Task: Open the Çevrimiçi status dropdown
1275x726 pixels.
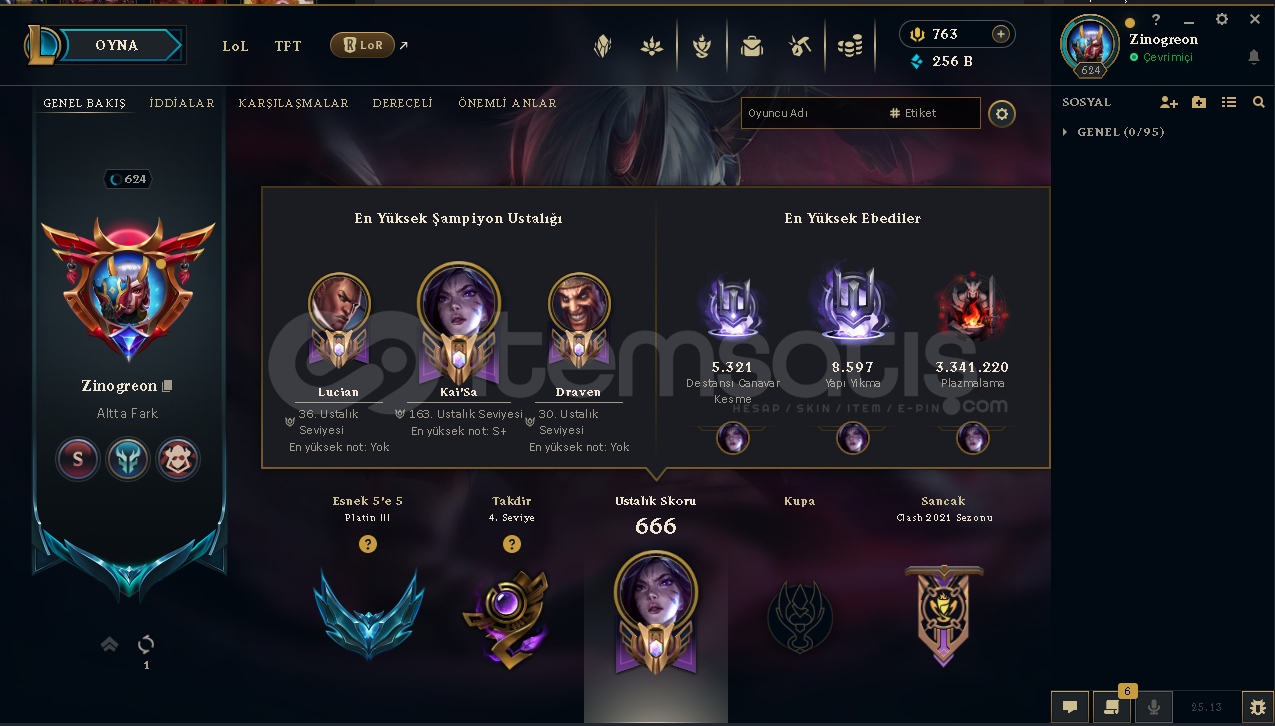Action: click(x=1161, y=58)
